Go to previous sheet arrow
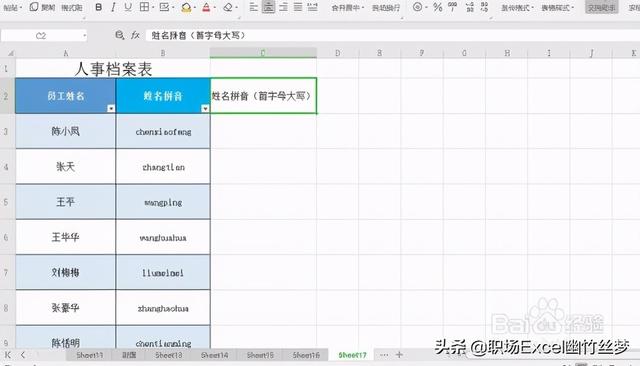 pos(23,355)
